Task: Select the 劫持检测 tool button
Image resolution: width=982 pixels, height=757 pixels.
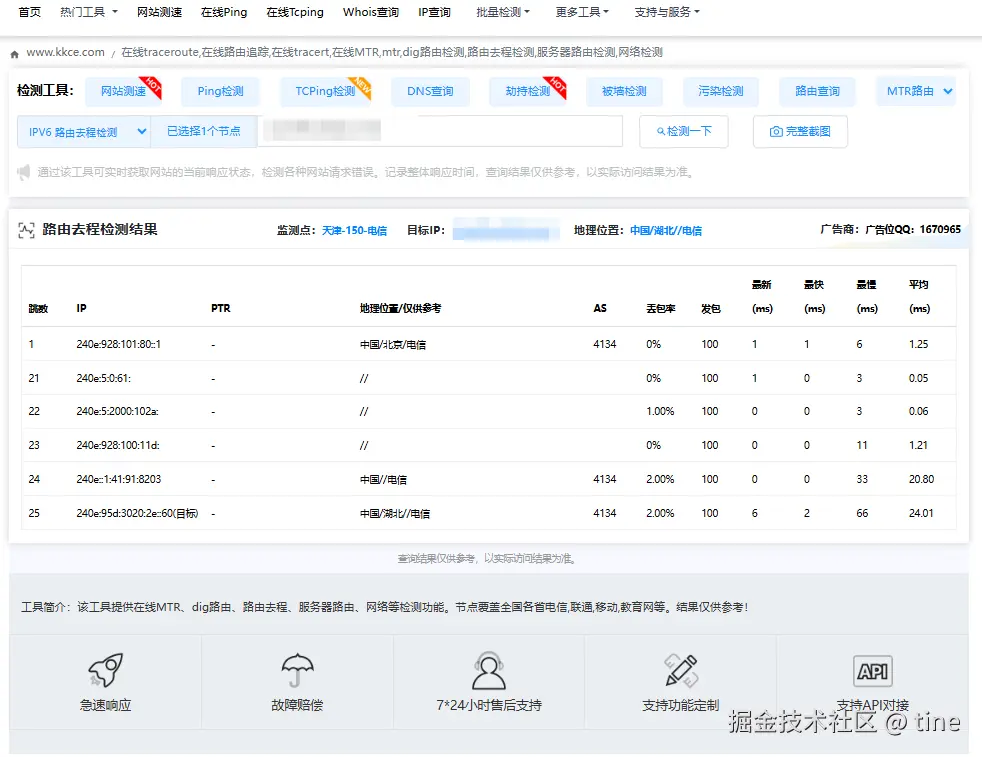Action: pyautogui.click(x=527, y=91)
